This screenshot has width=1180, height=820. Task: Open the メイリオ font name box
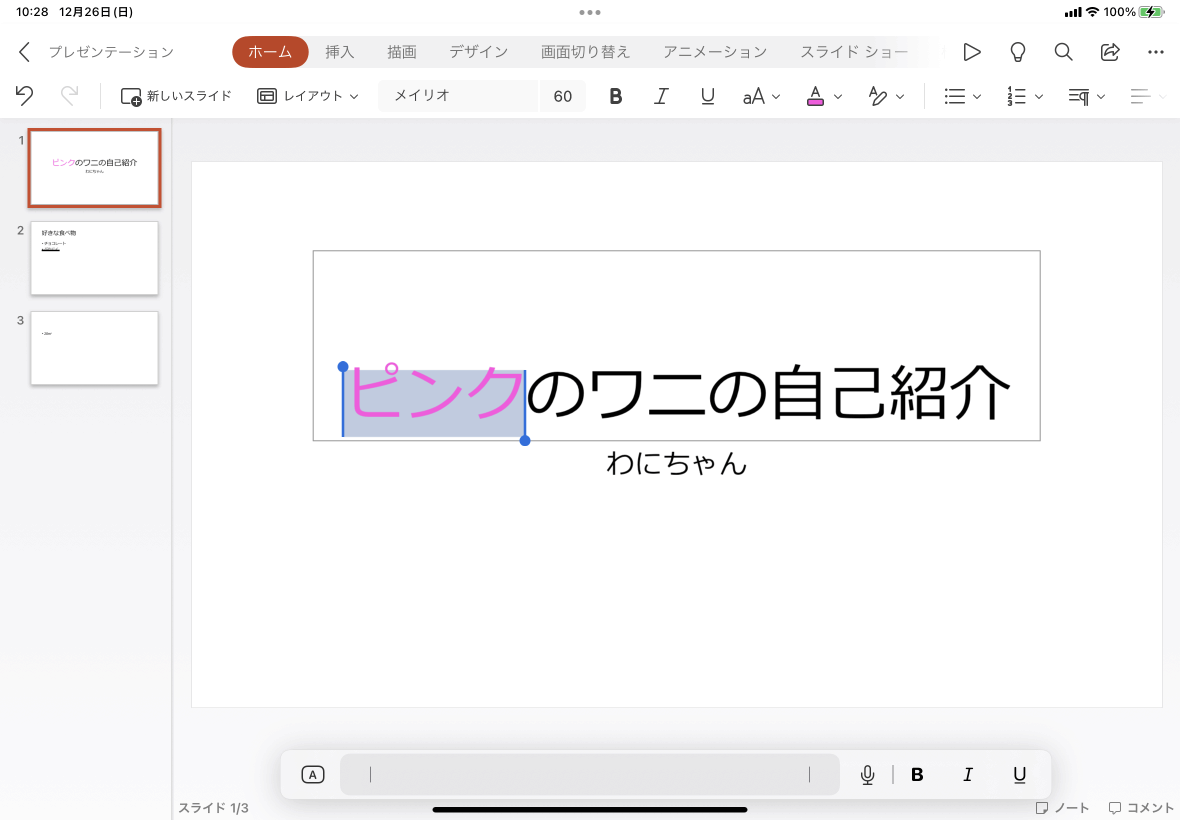point(458,96)
